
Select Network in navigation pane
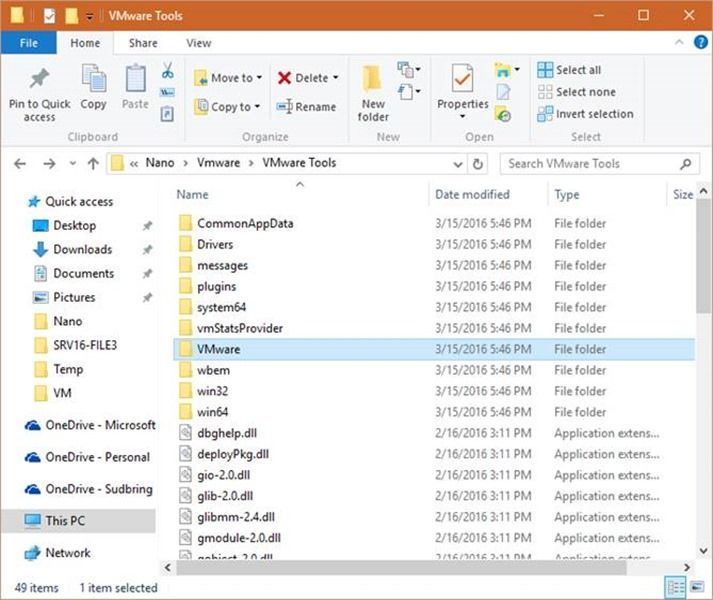68,553
